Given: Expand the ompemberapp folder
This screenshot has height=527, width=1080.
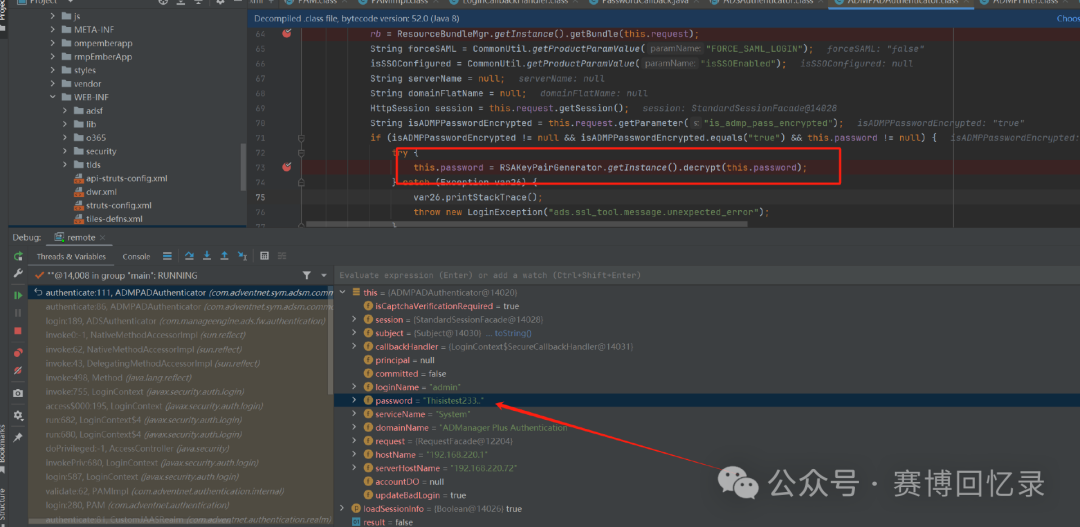Looking at the screenshot, I should pyautogui.click(x=53, y=43).
